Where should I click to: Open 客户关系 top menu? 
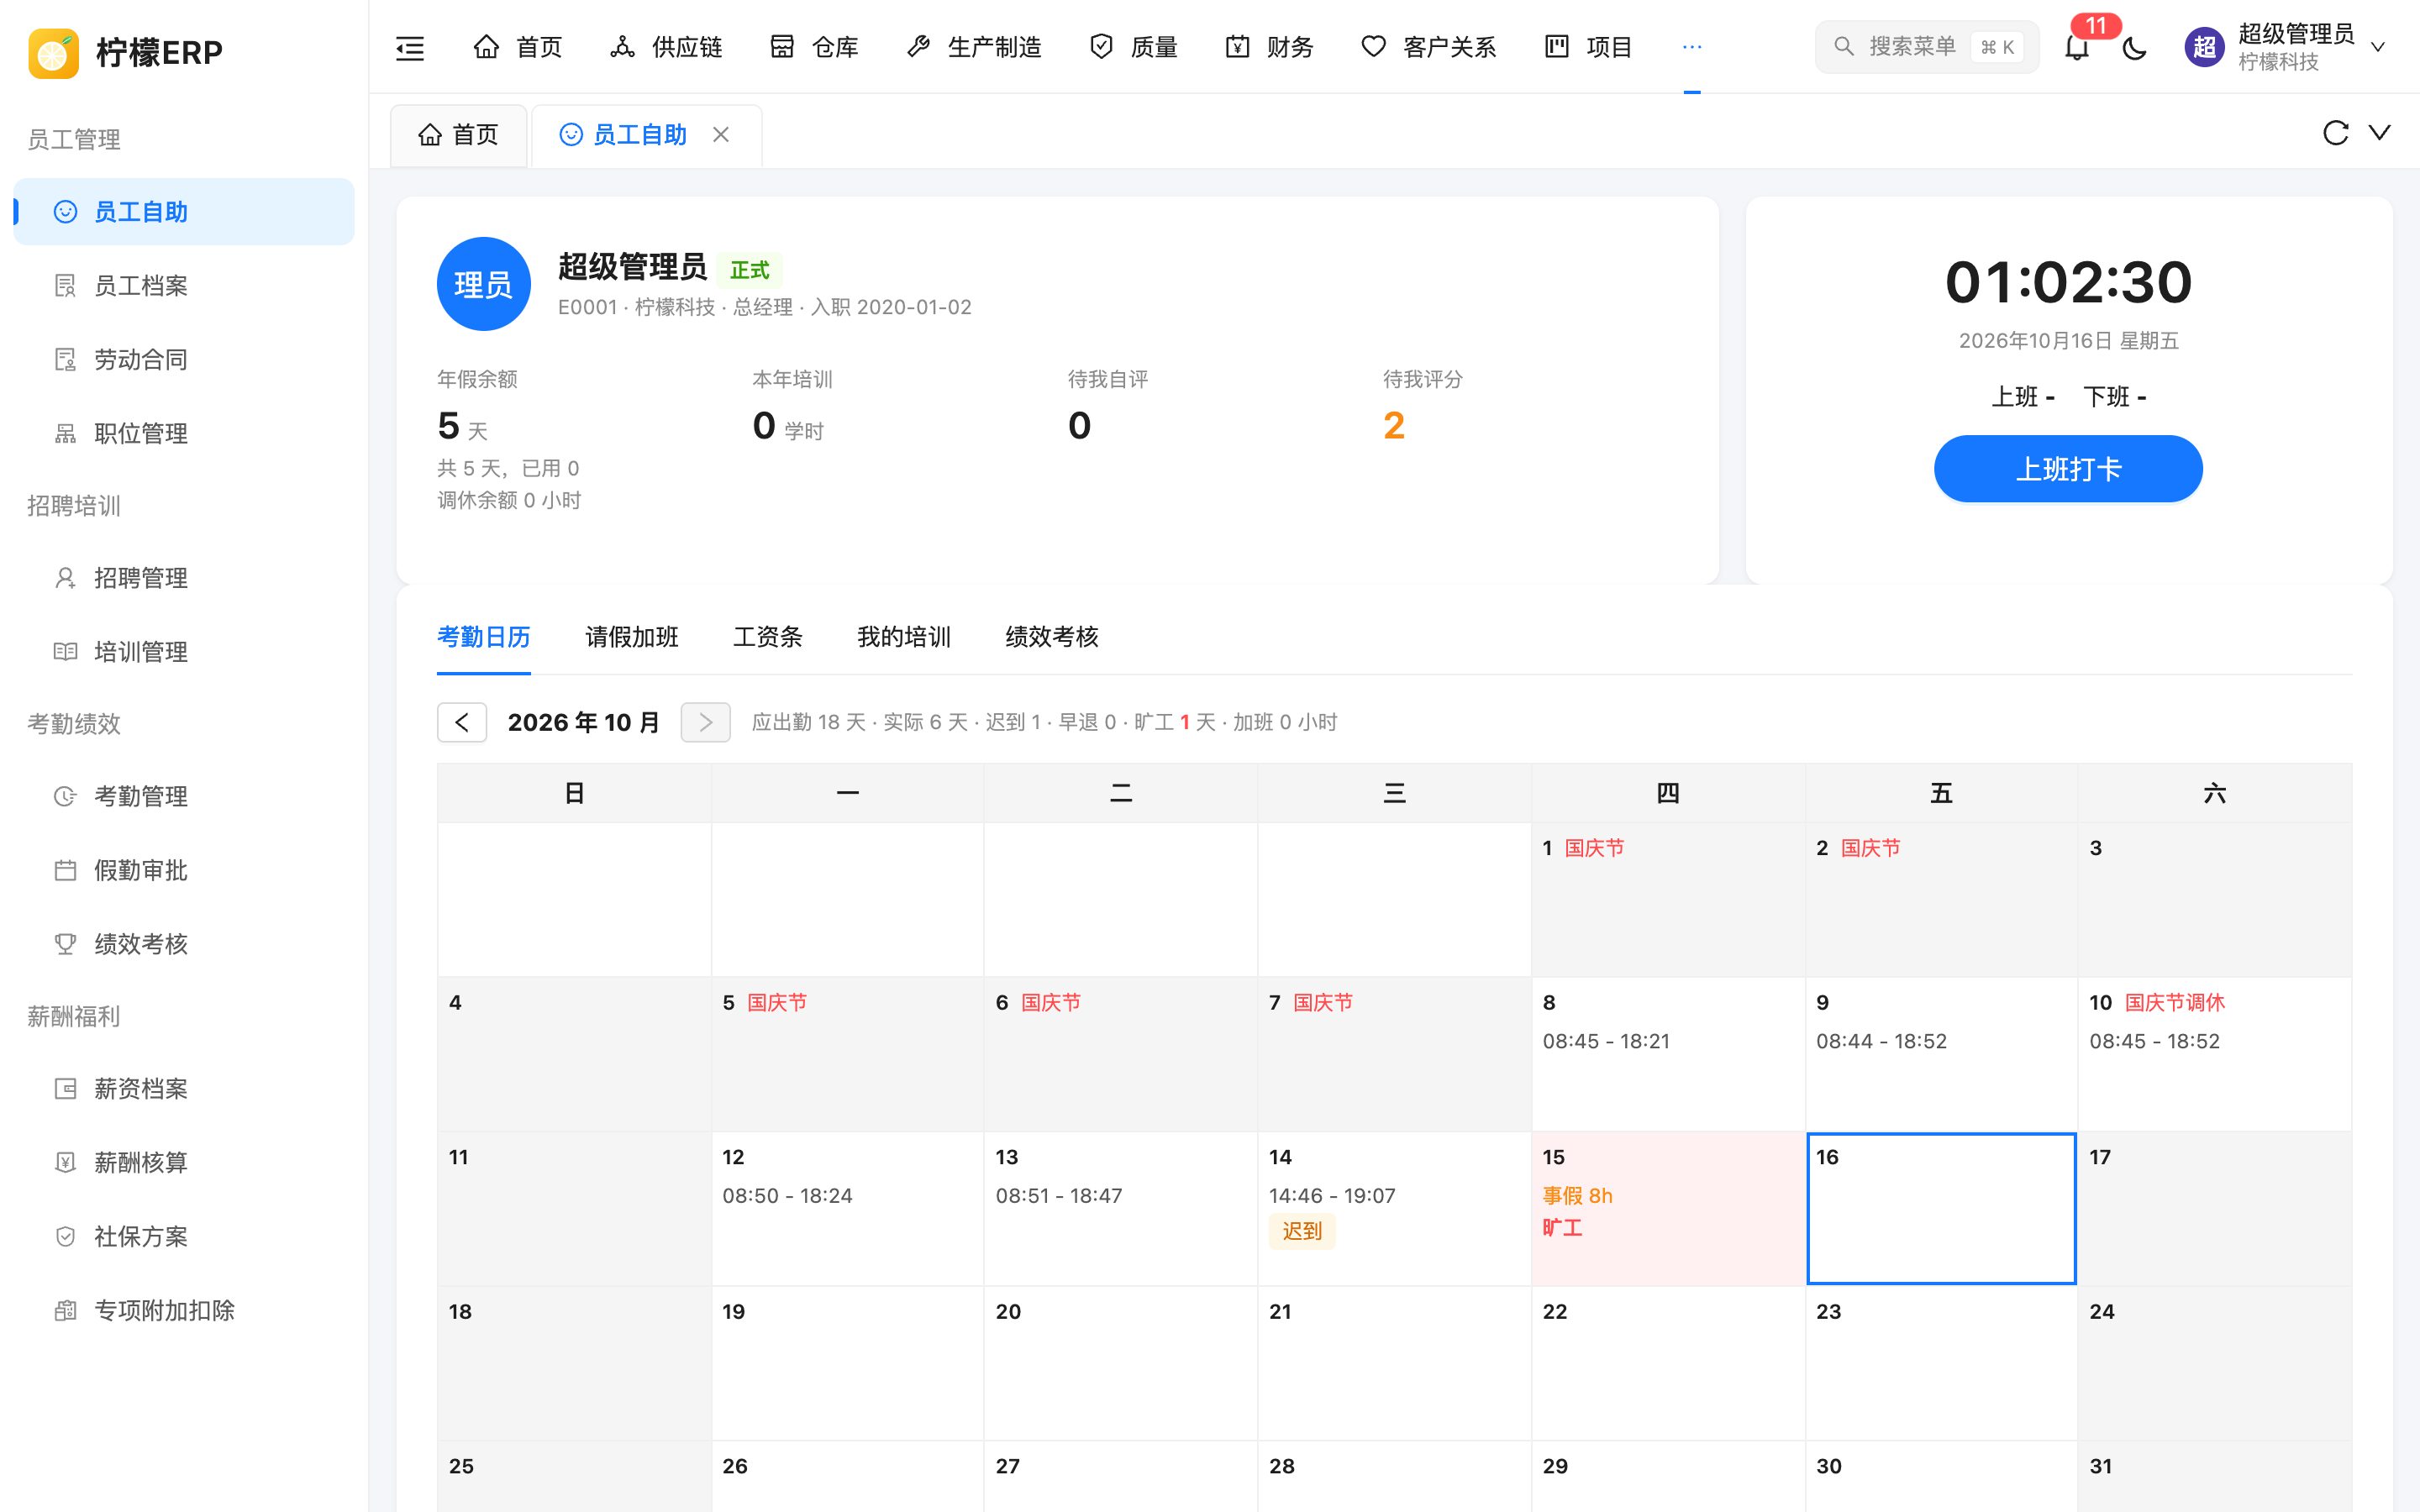pos(1428,47)
